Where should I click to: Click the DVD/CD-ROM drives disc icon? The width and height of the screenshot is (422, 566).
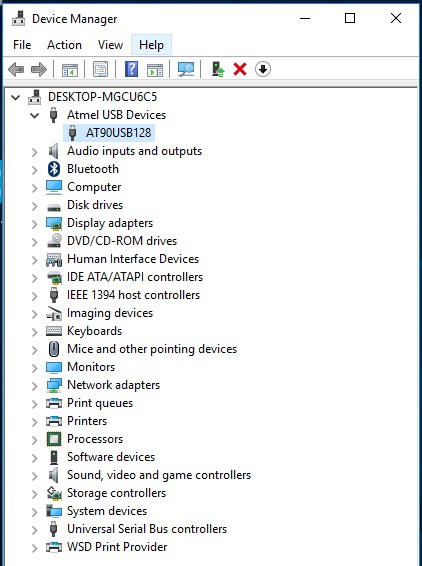54,241
